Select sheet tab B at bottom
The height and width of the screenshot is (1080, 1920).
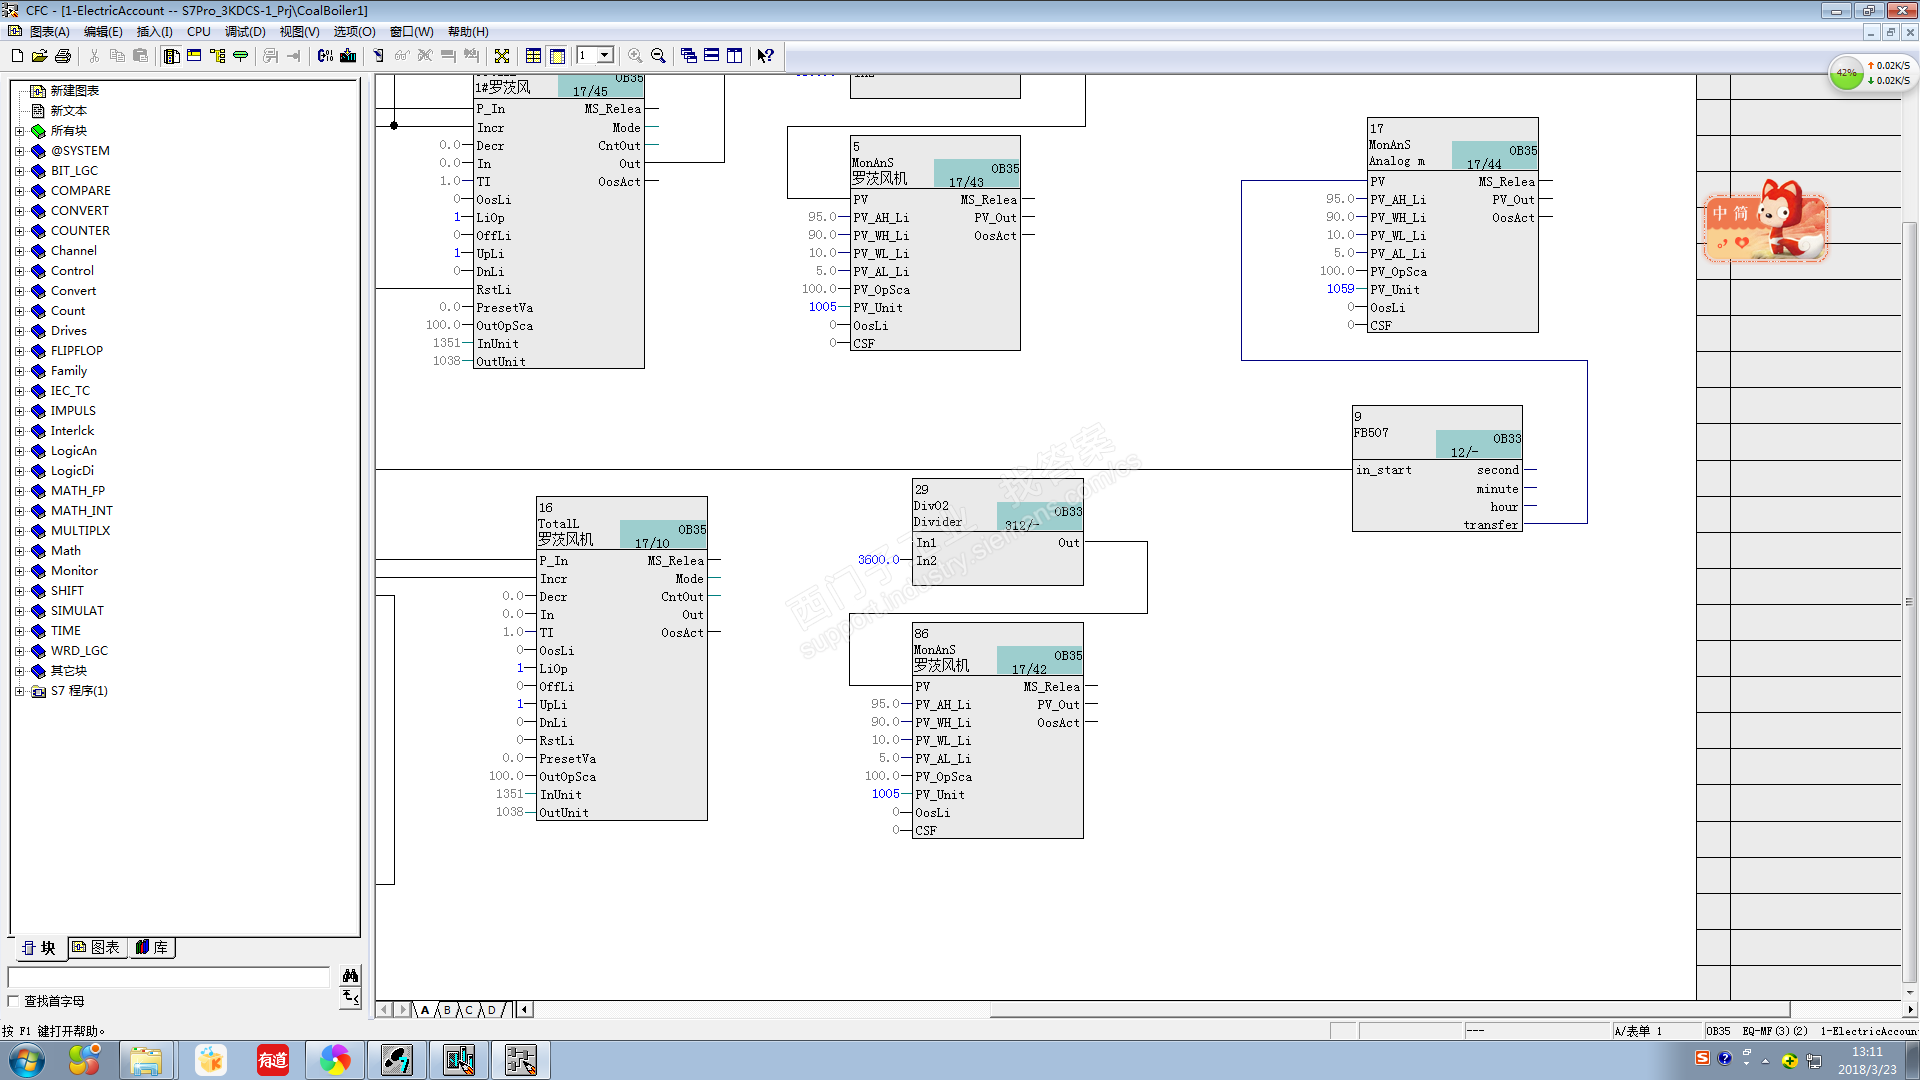(447, 1010)
